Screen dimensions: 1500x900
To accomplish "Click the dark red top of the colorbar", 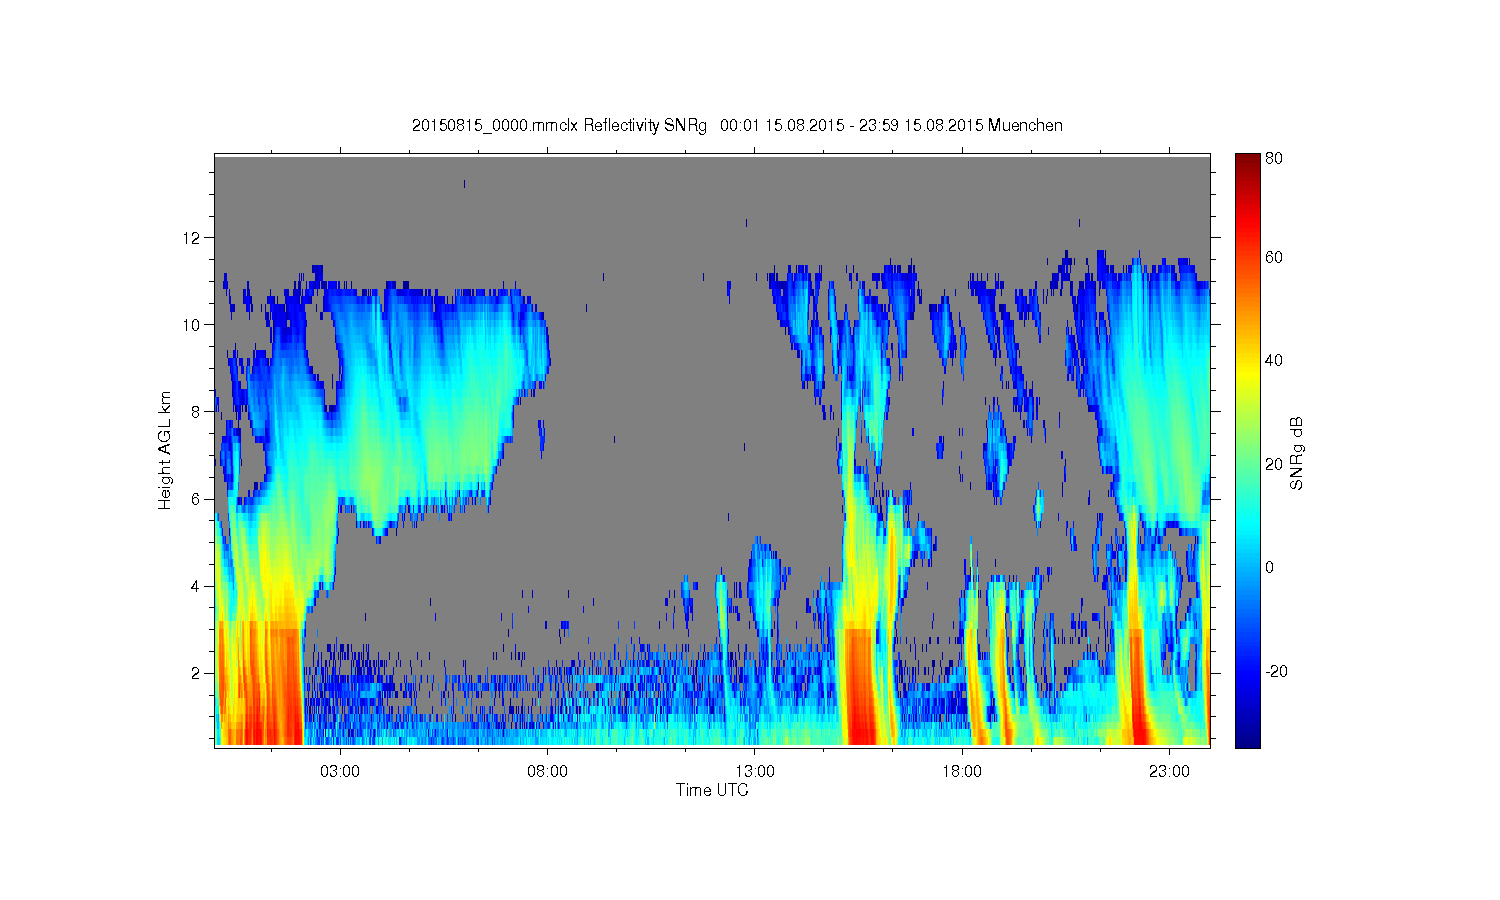I will tap(1247, 162).
